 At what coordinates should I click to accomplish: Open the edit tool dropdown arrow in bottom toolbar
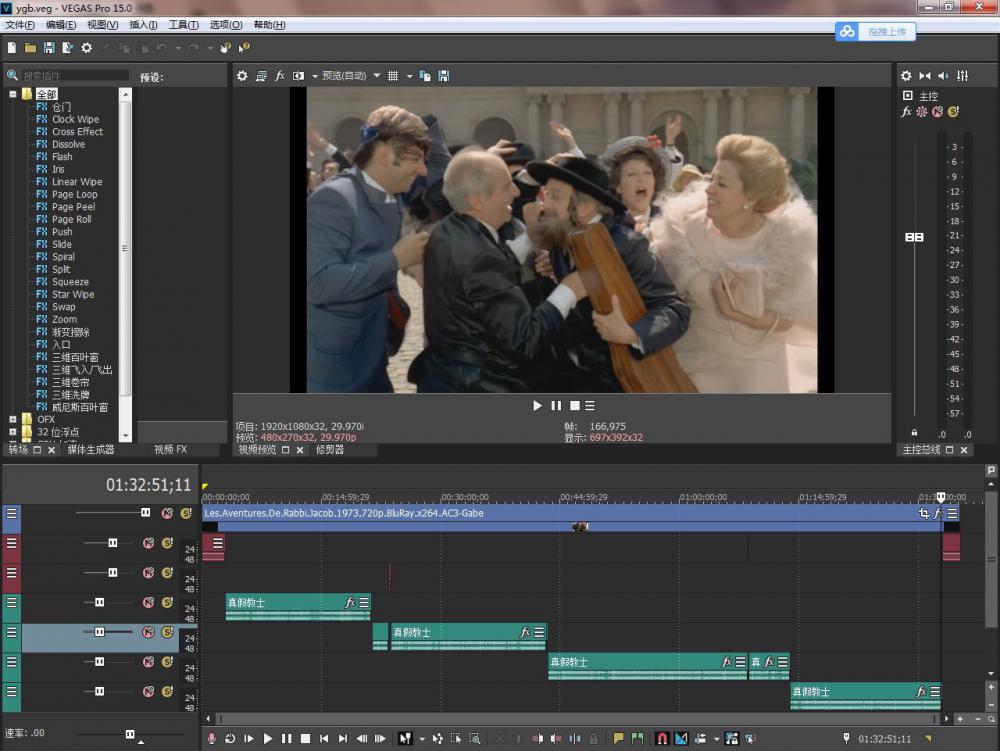pos(422,739)
